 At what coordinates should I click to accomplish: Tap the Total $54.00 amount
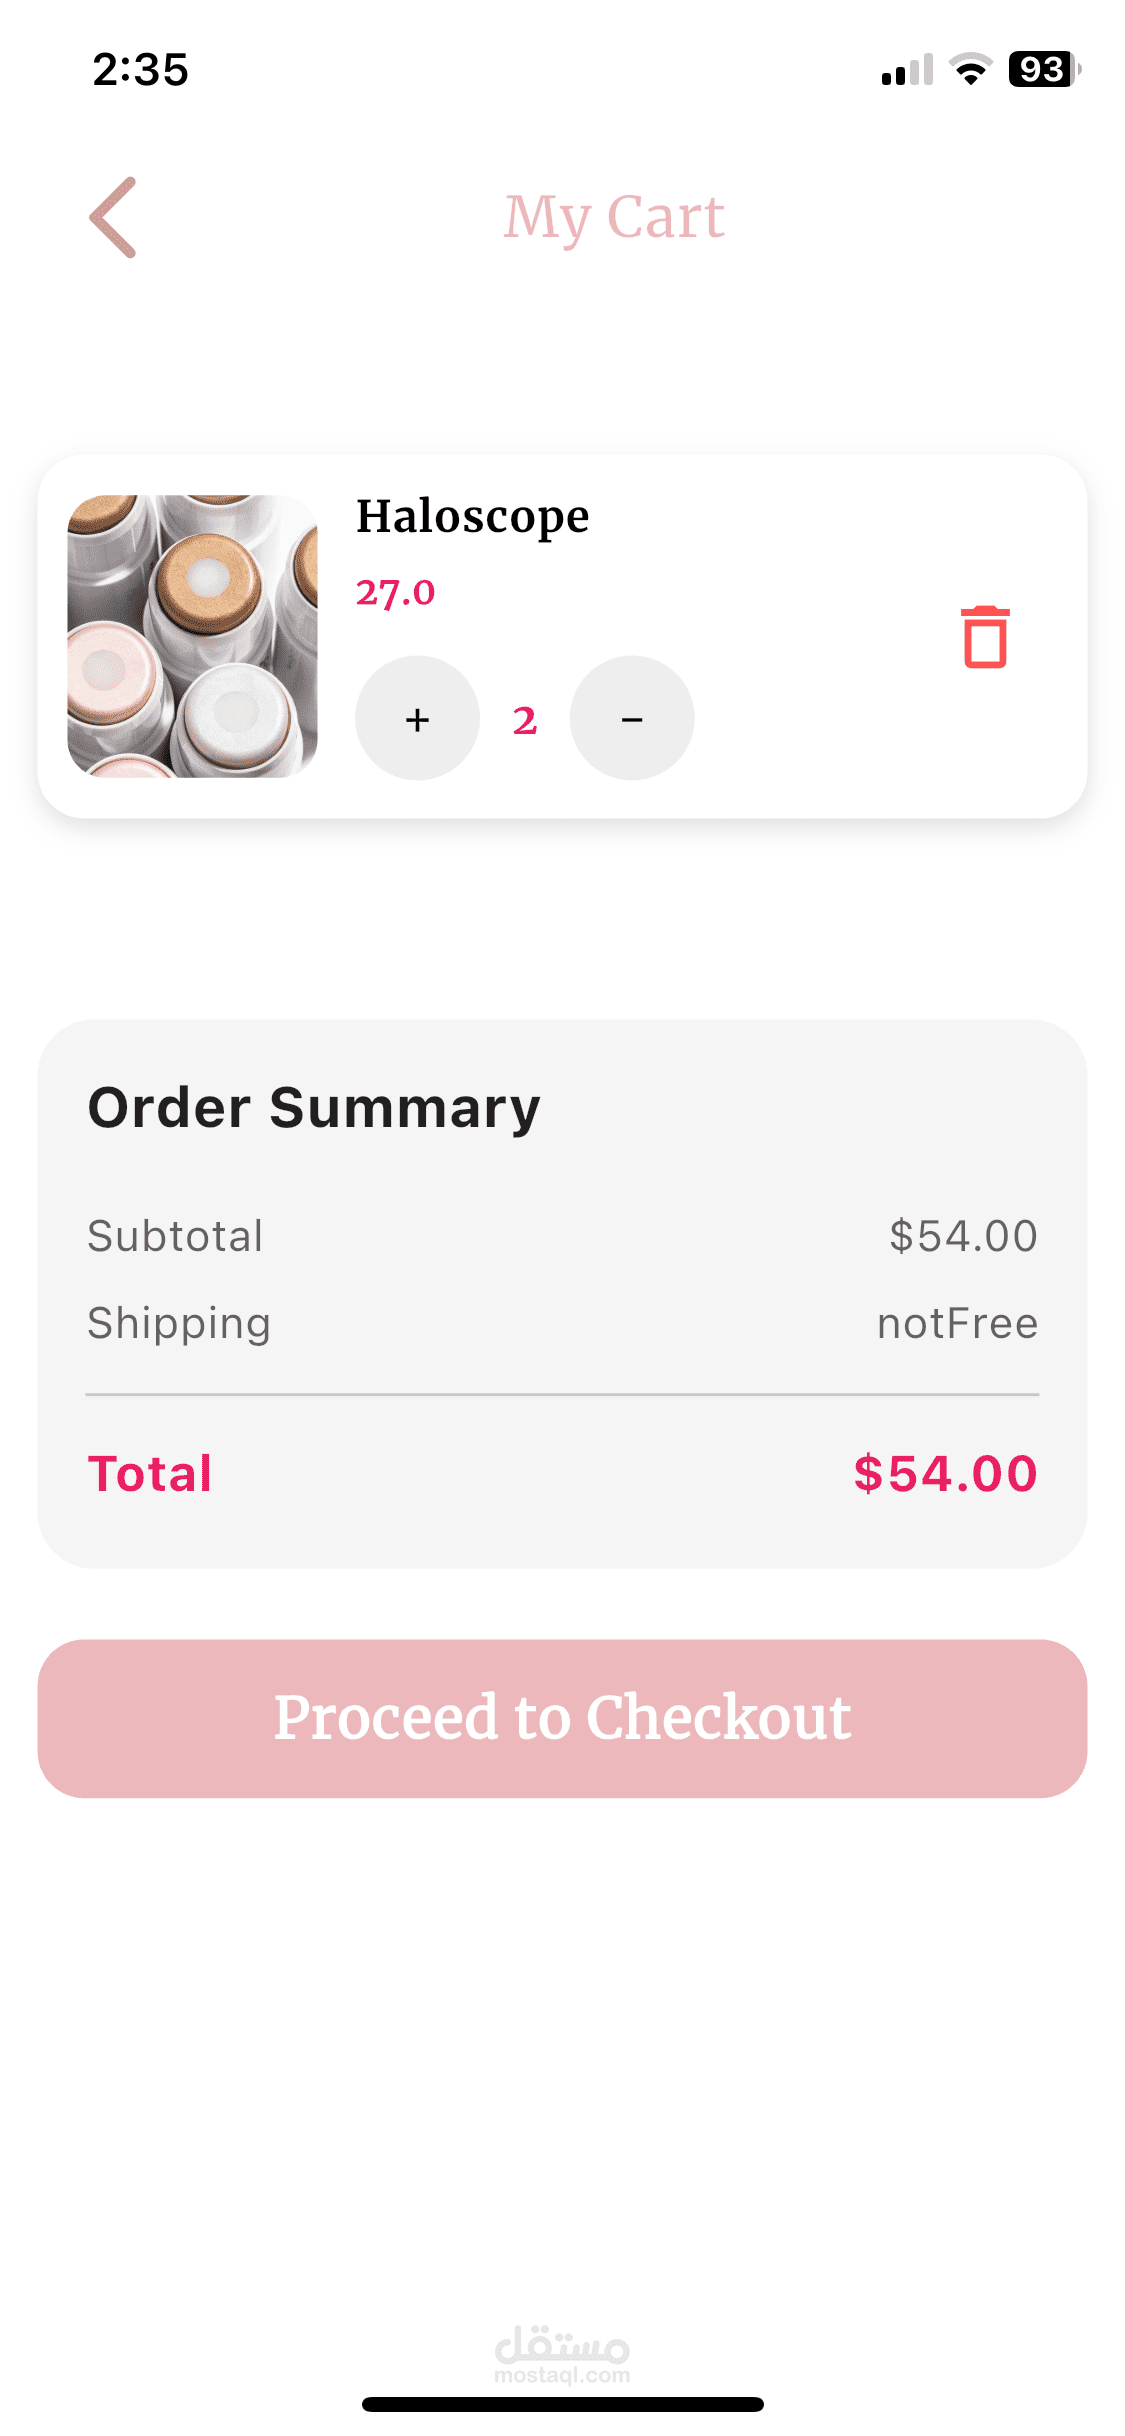pos(945,1473)
